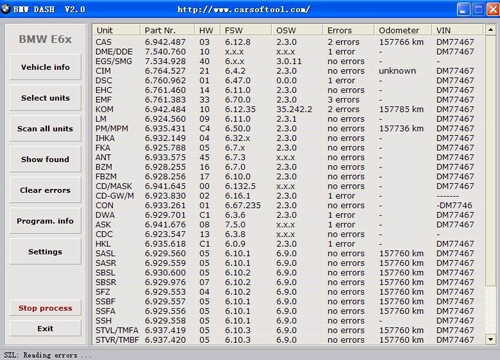Image resolution: width=500 pixels, height=360 pixels.
Task: Click the Show found button
Action: (45, 159)
